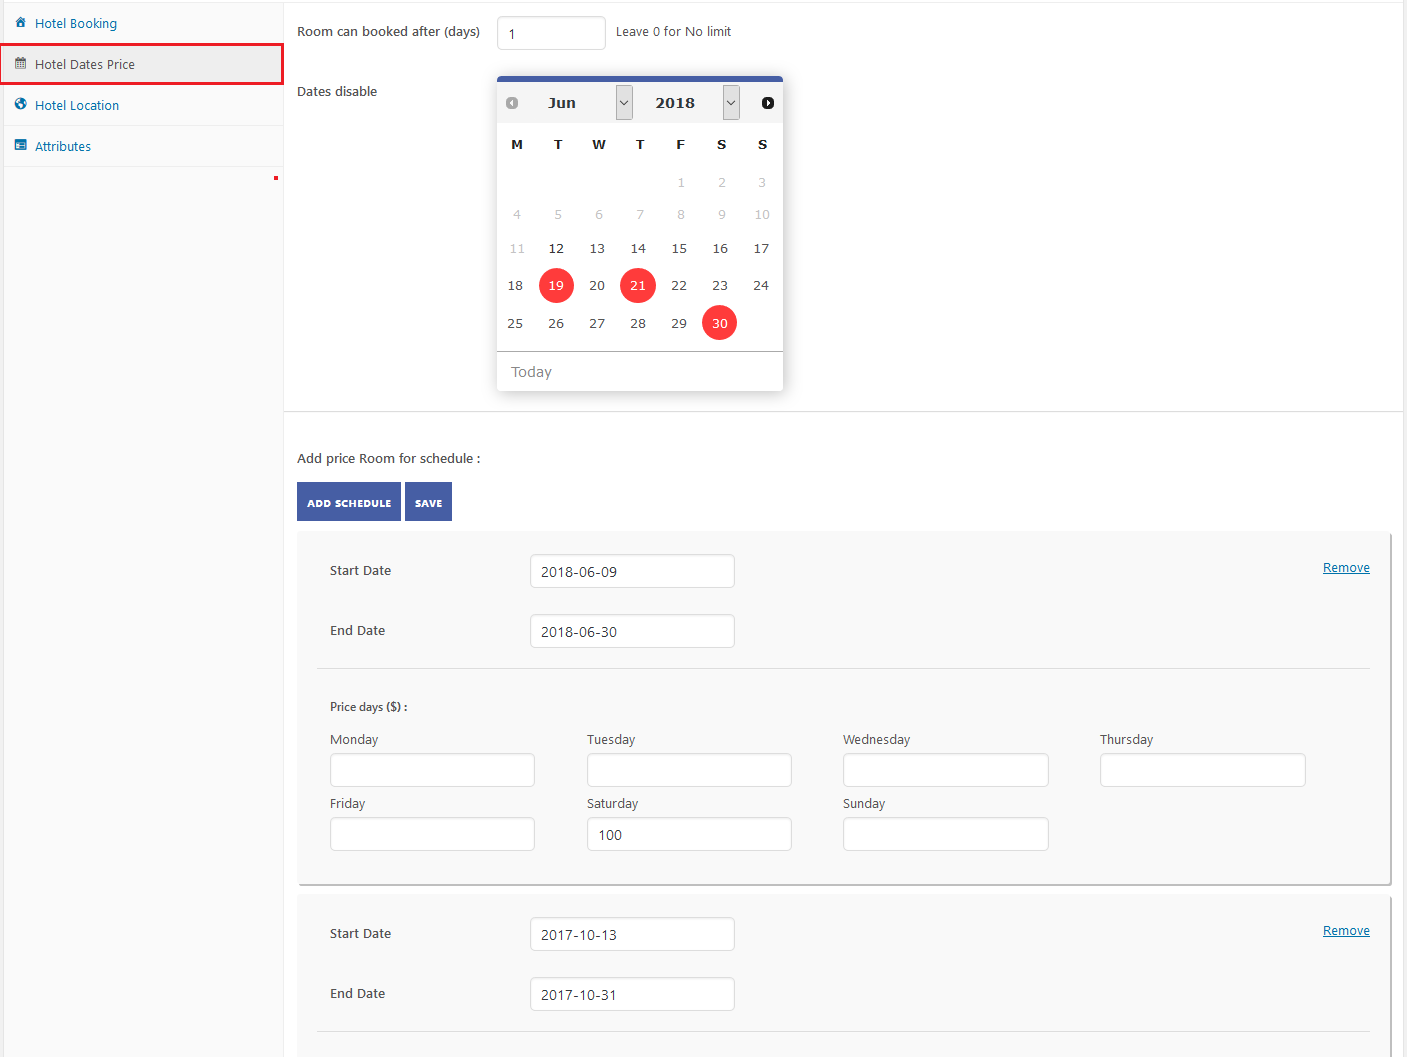1407x1057 pixels.
Task: Click the Hotel Dates Price calendar icon
Action: tap(21, 63)
